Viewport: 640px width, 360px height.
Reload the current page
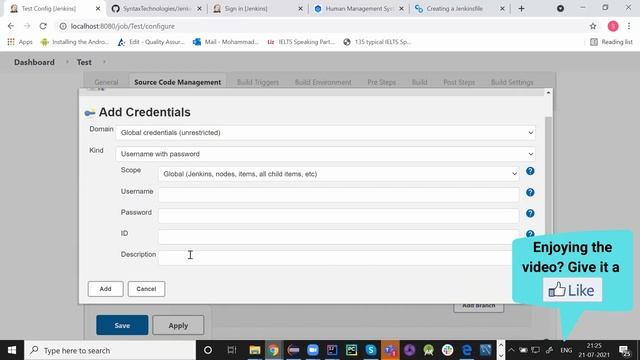point(43,26)
